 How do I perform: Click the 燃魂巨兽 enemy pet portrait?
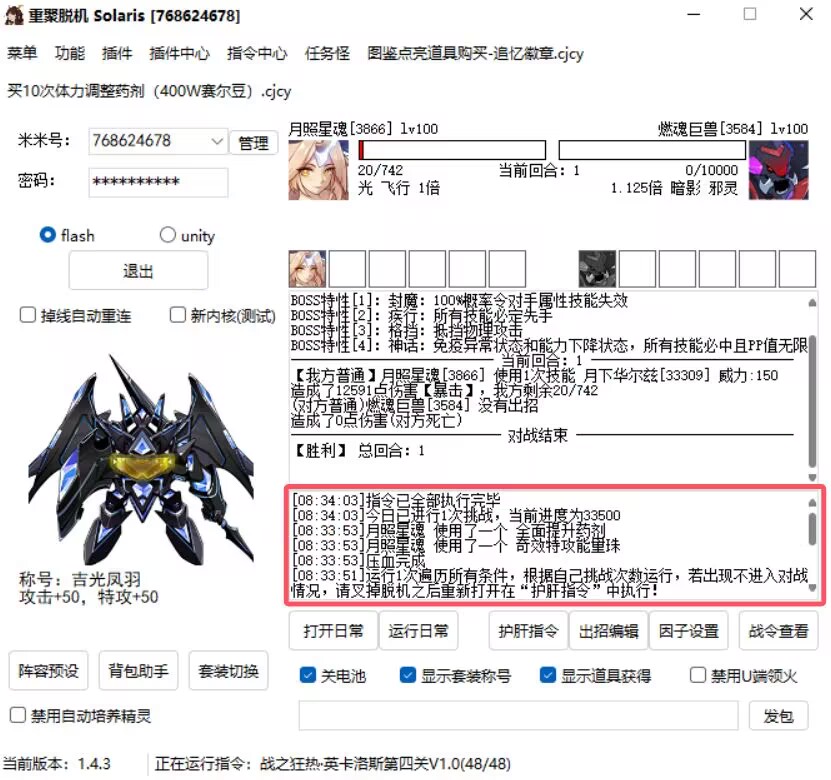778,169
